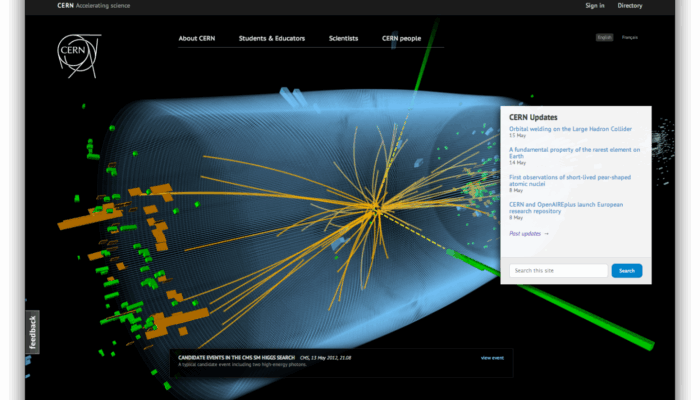Select the Scientists menu item

click(343, 38)
